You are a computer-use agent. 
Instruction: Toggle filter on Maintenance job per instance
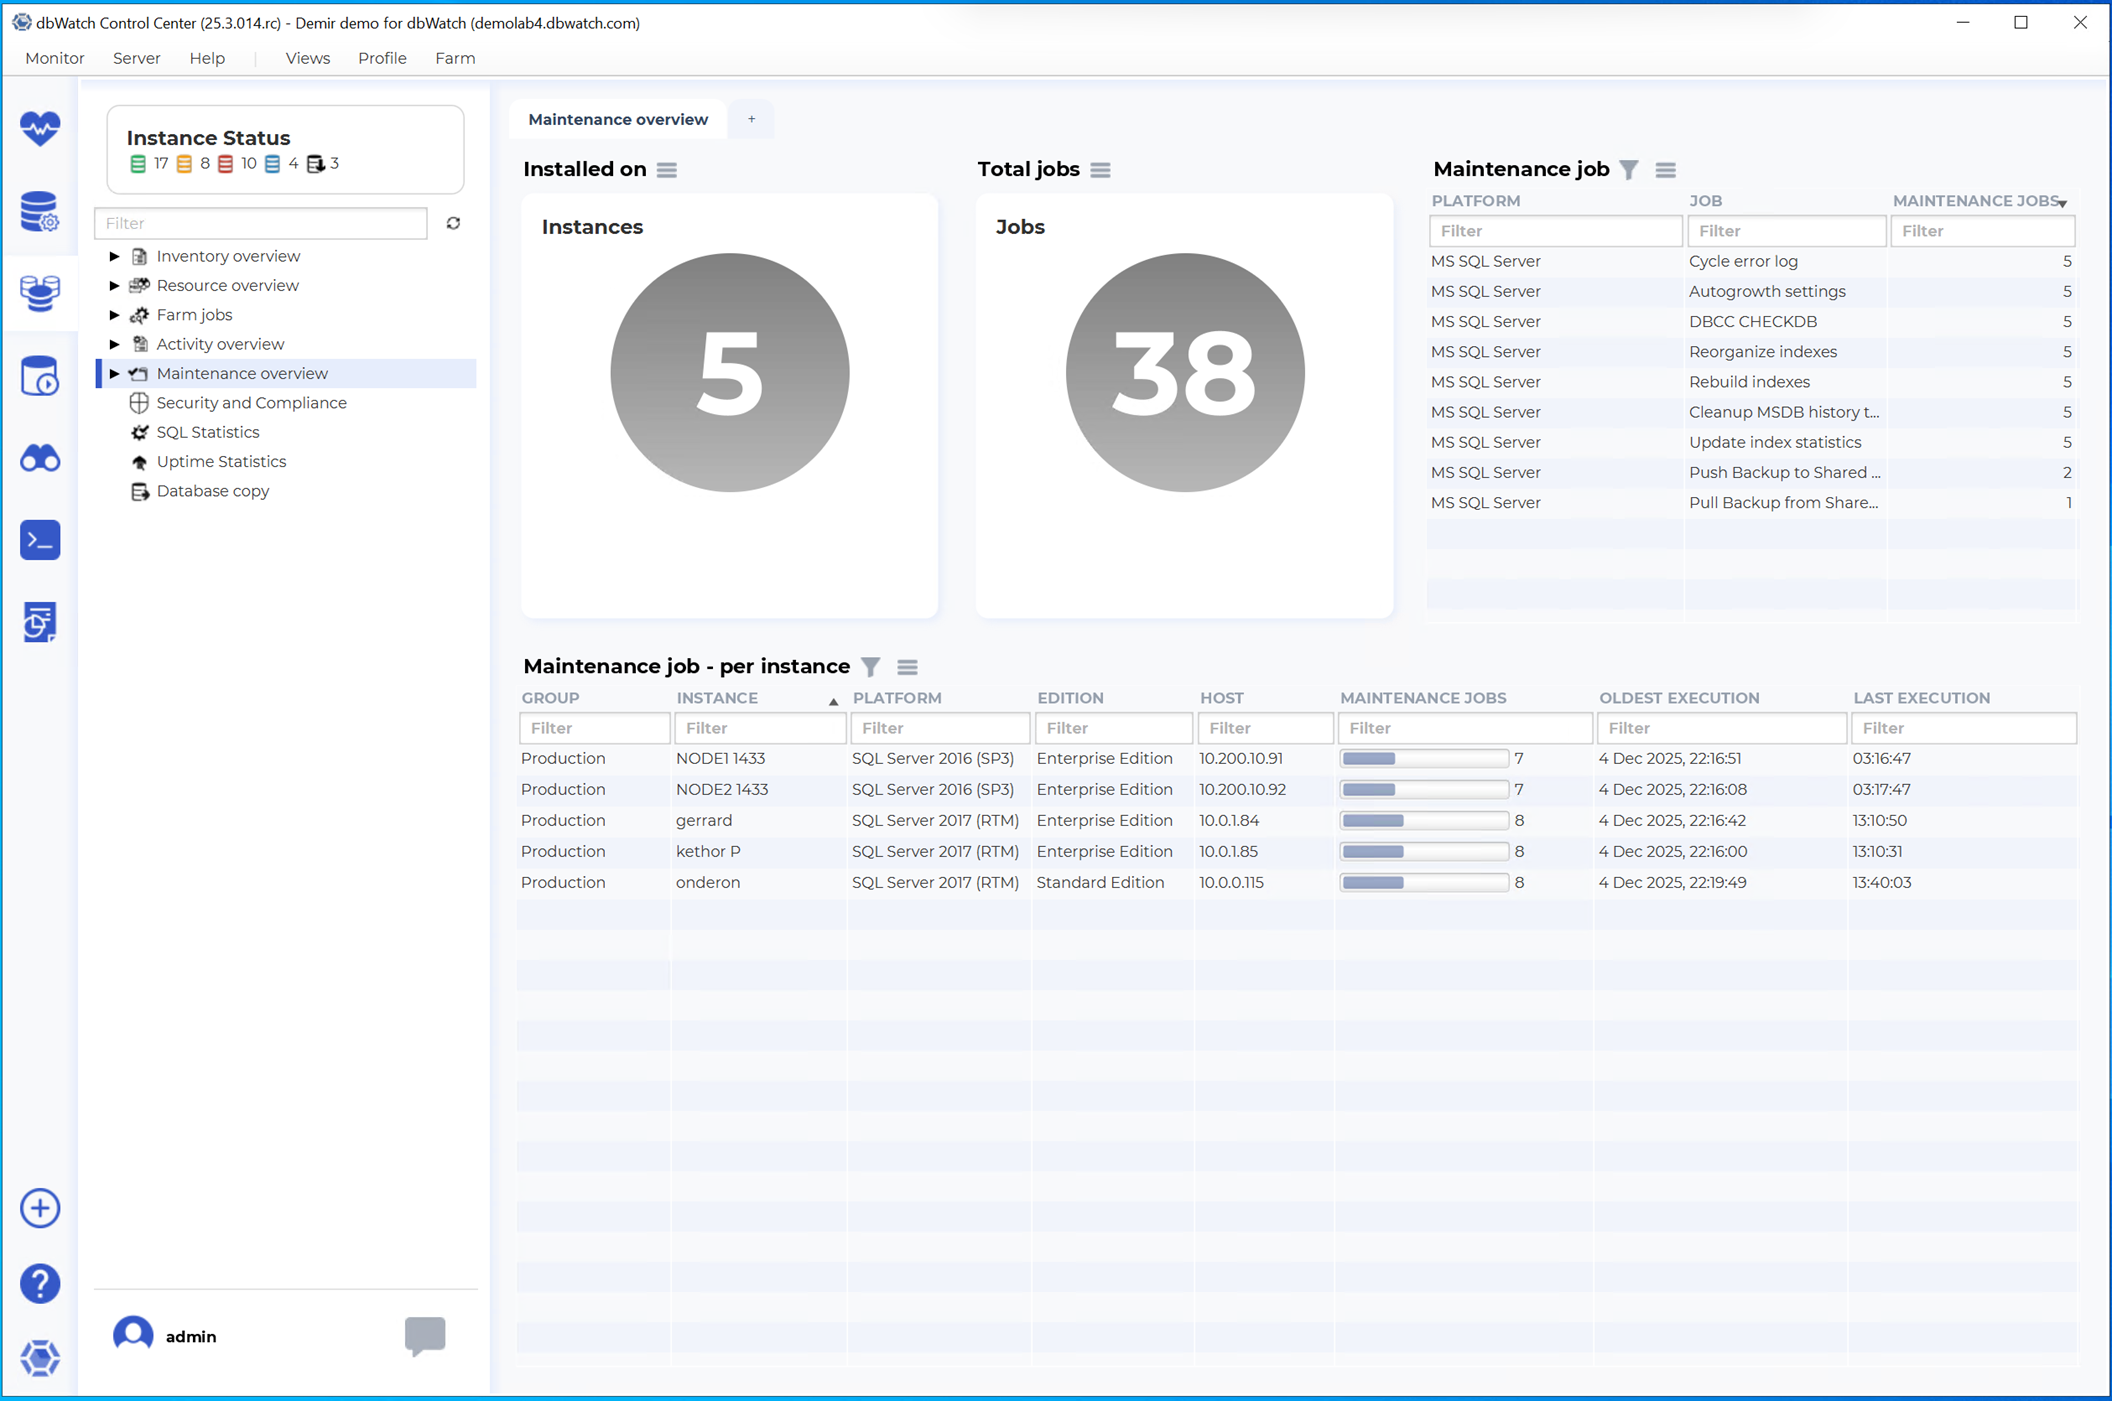(871, 667)
